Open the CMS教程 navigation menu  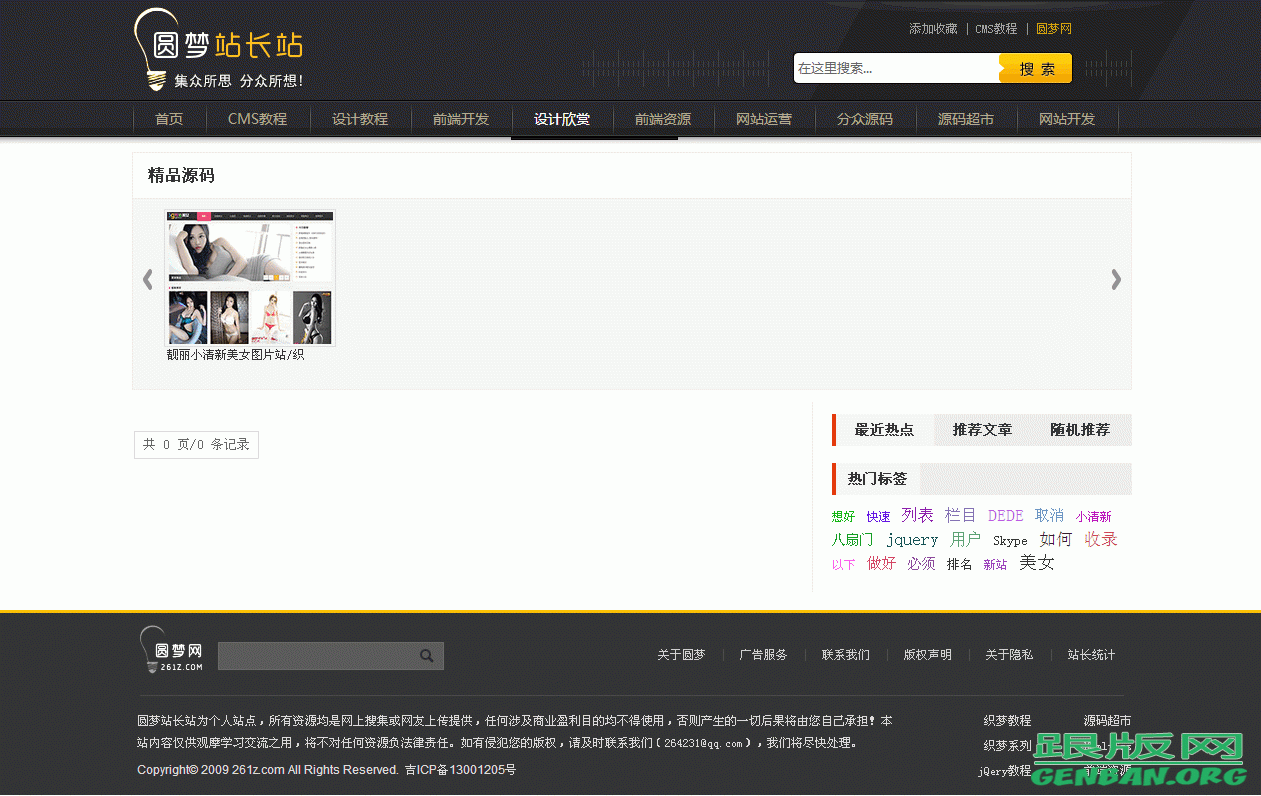(258, 119)
